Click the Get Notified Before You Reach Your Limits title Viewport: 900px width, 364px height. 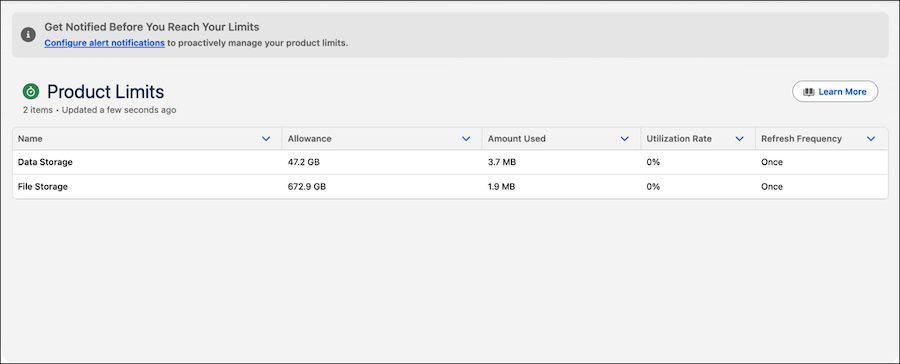(152, 27)
